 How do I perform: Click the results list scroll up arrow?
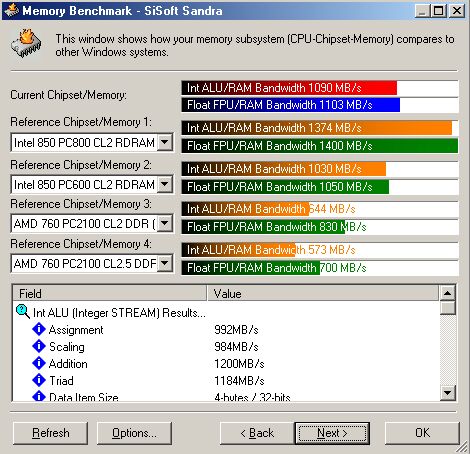[x=447, y=293]
